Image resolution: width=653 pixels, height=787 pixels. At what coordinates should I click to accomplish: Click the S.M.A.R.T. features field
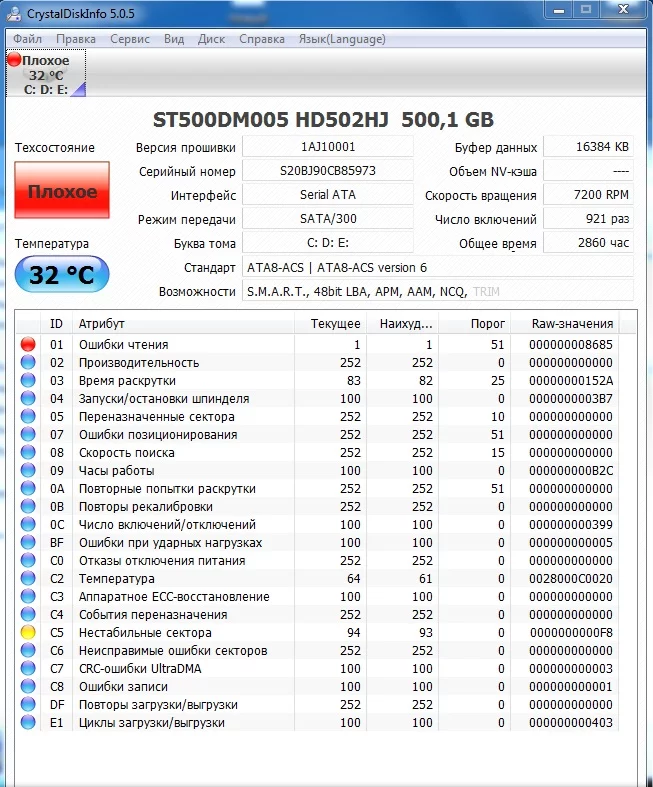coord(438,292)
